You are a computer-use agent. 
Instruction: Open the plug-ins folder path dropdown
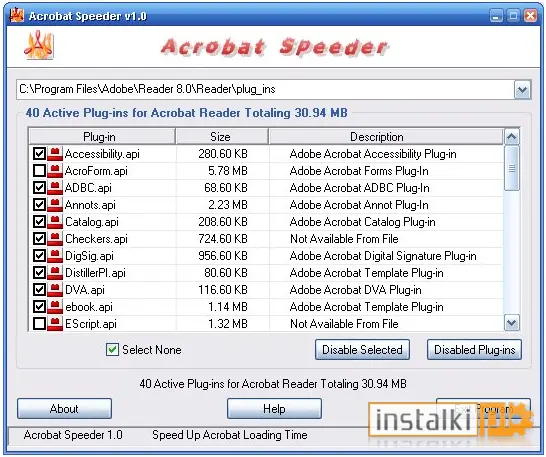pos(522,90)
